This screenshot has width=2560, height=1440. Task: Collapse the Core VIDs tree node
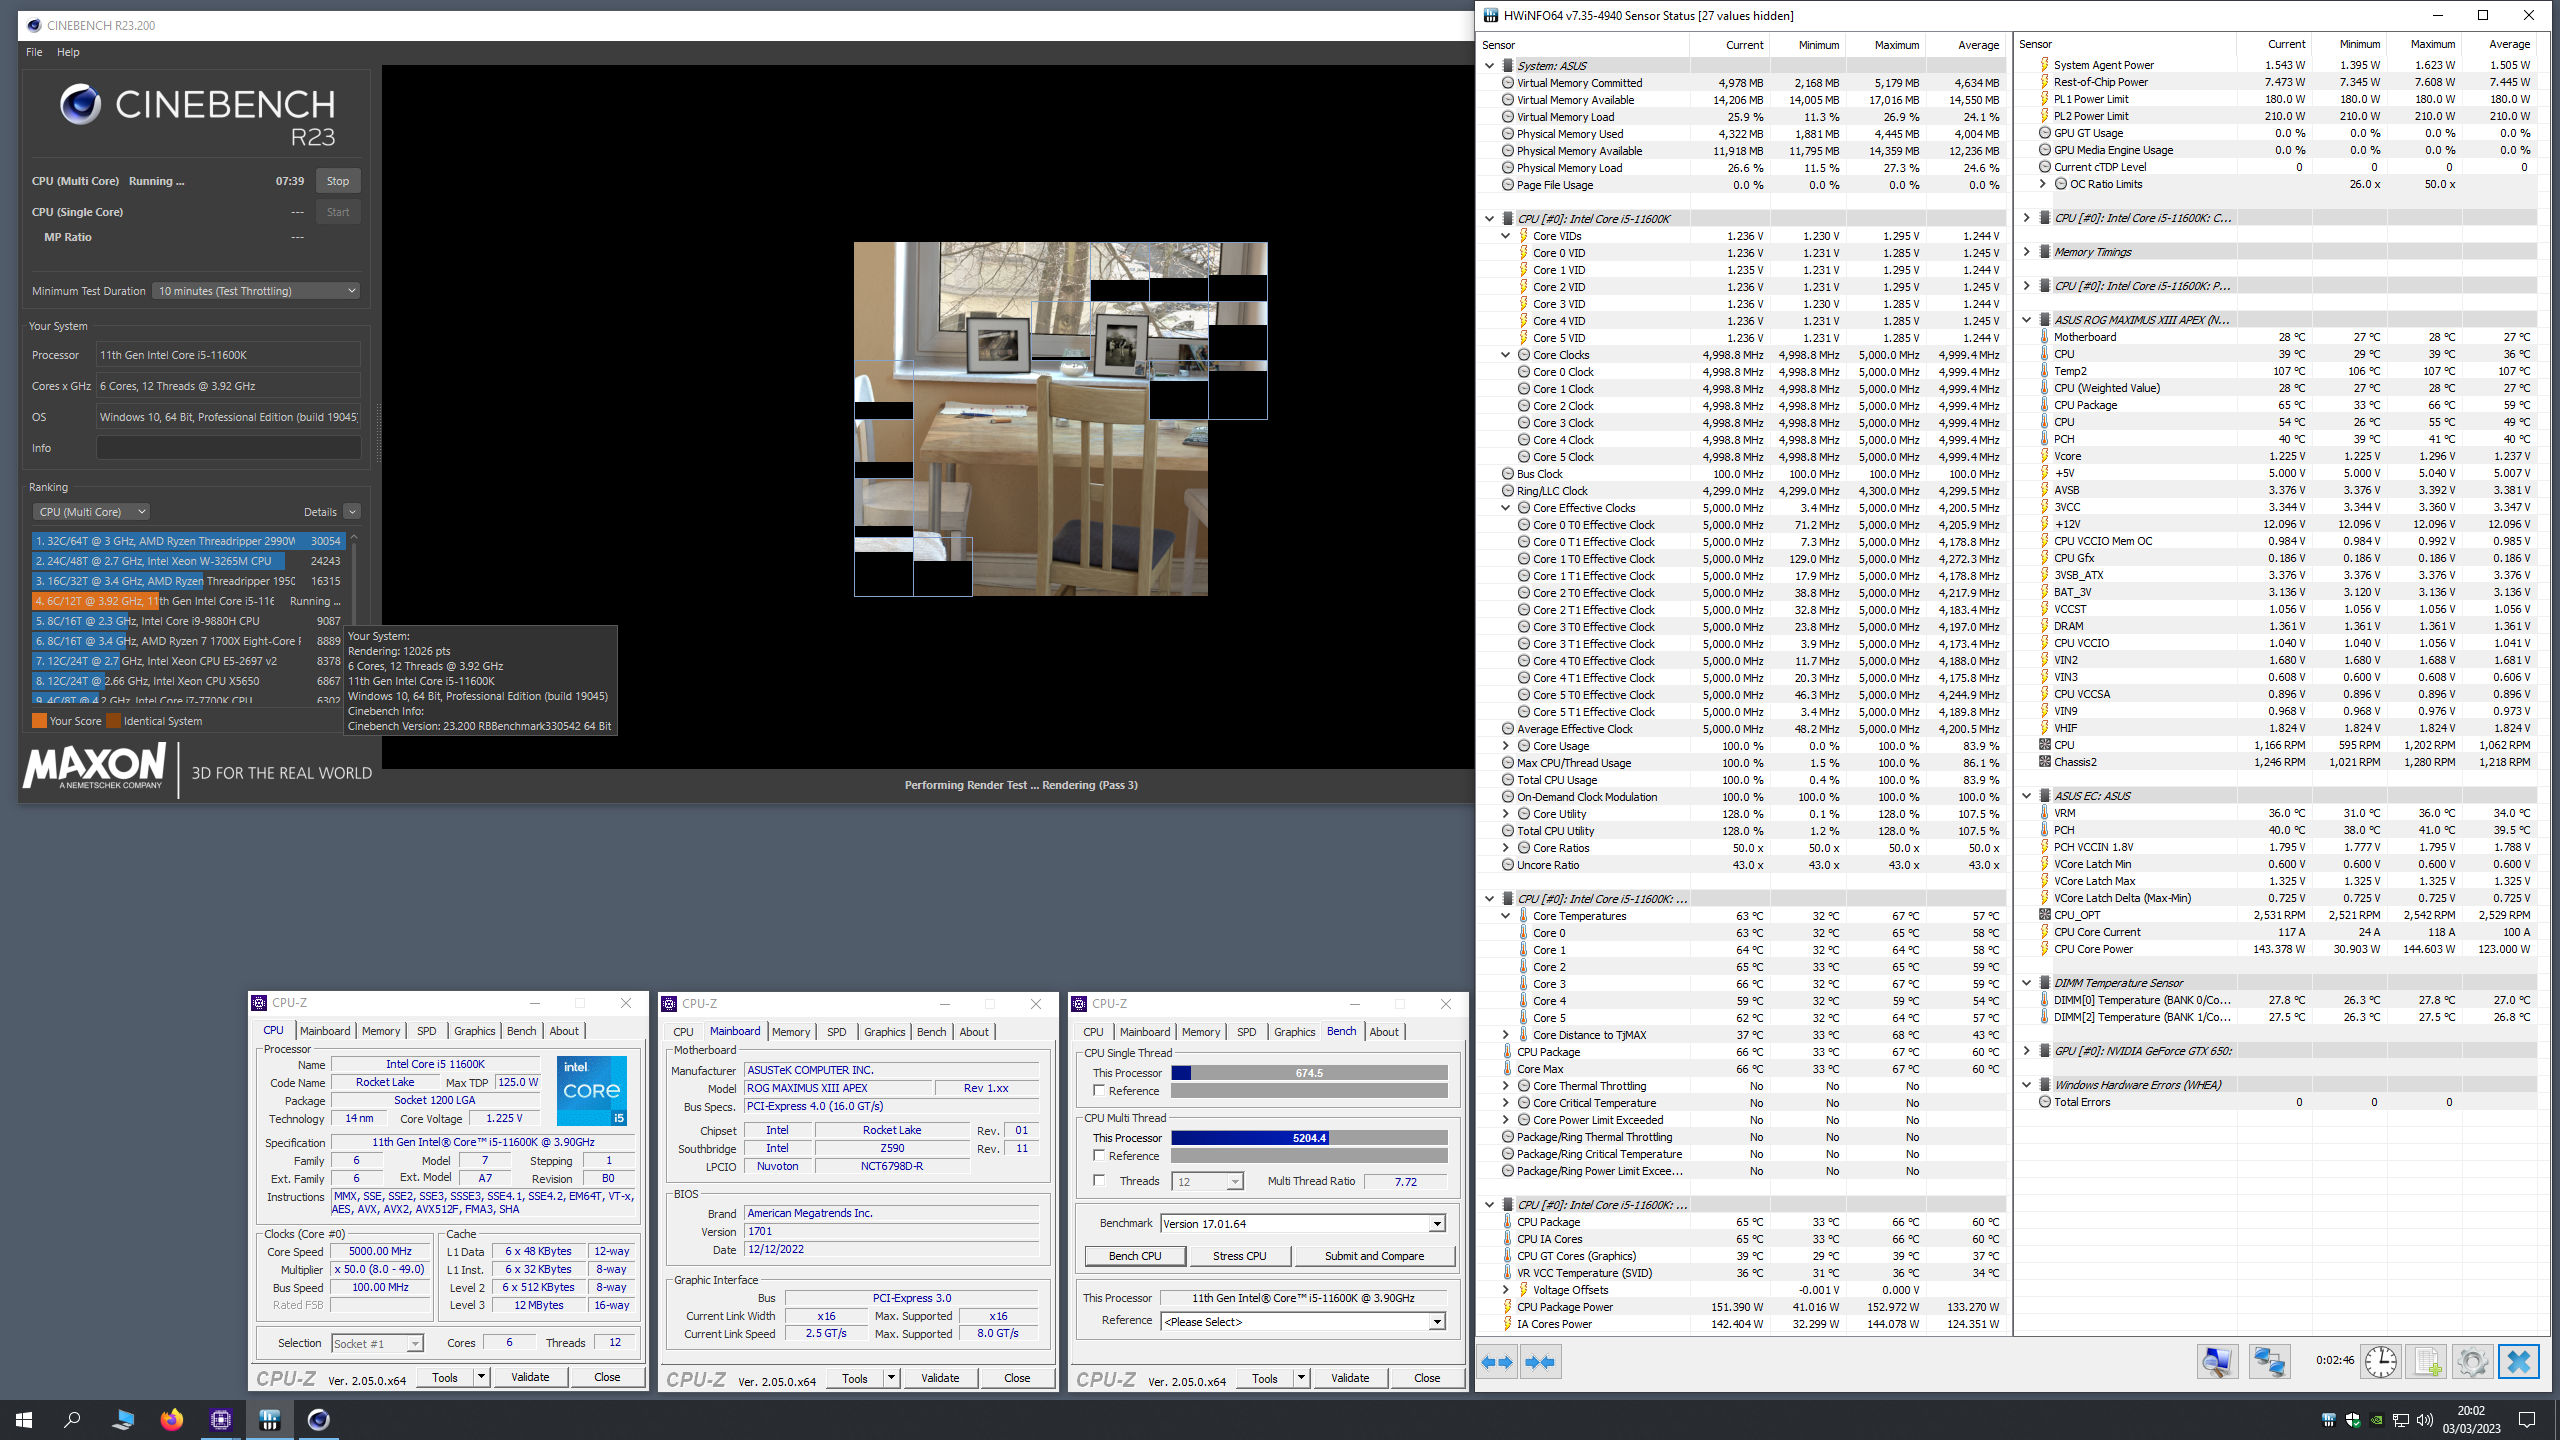point(1505,236)
